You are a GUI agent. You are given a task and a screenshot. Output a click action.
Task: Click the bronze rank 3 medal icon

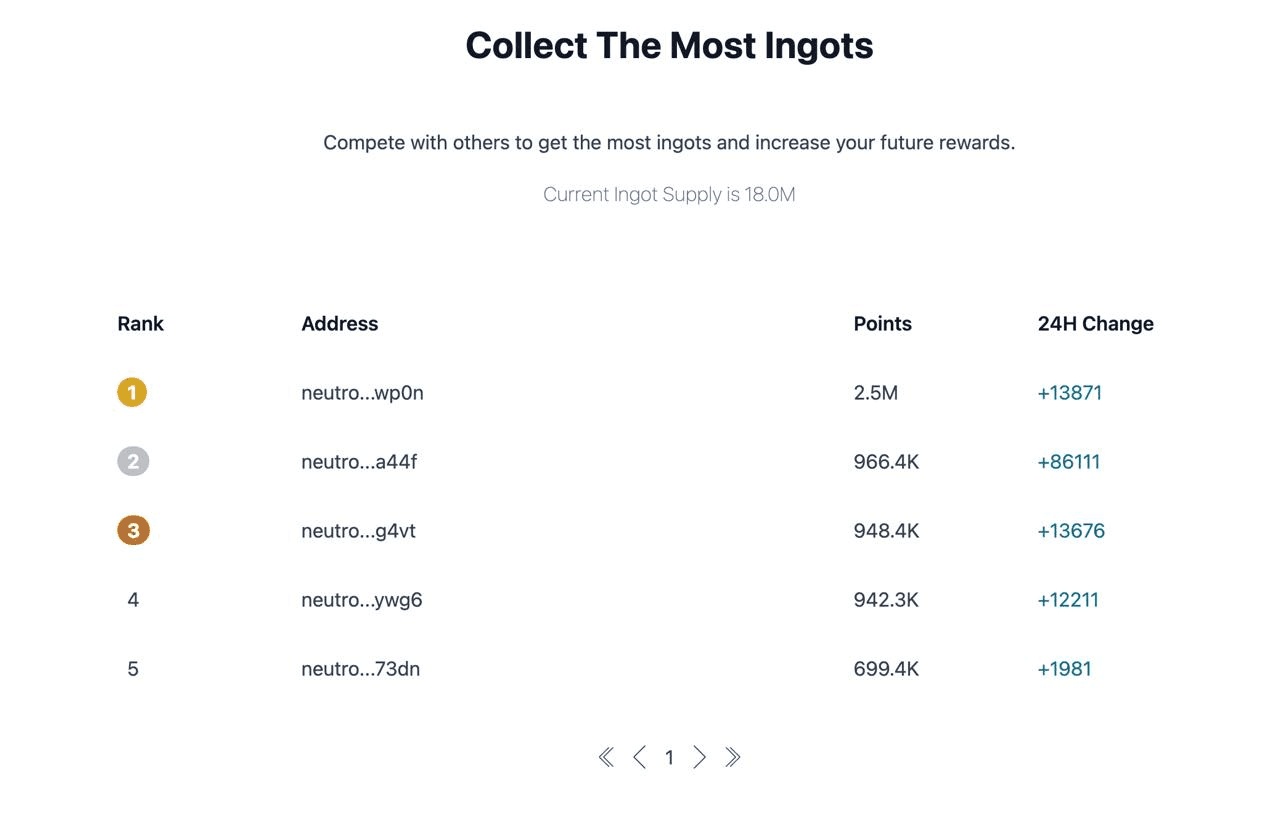point(133,530)
